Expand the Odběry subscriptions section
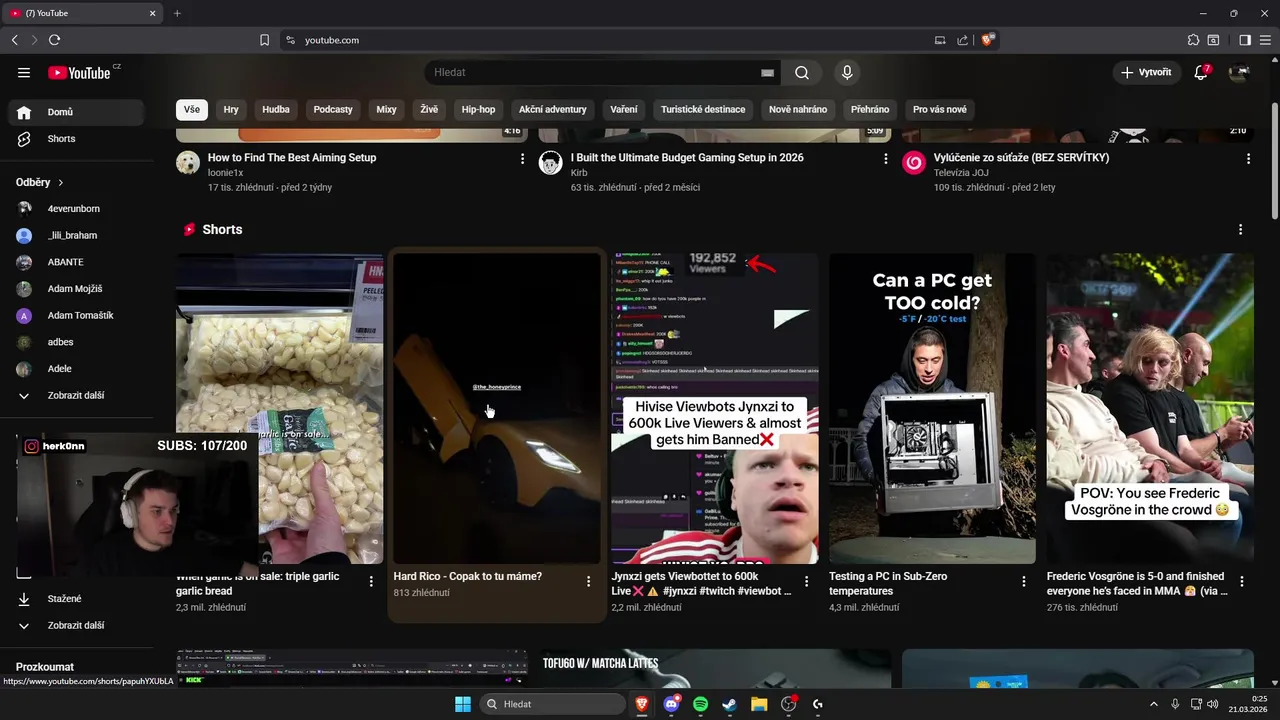This screenshot has width=1280, height=720. [40, 182]
